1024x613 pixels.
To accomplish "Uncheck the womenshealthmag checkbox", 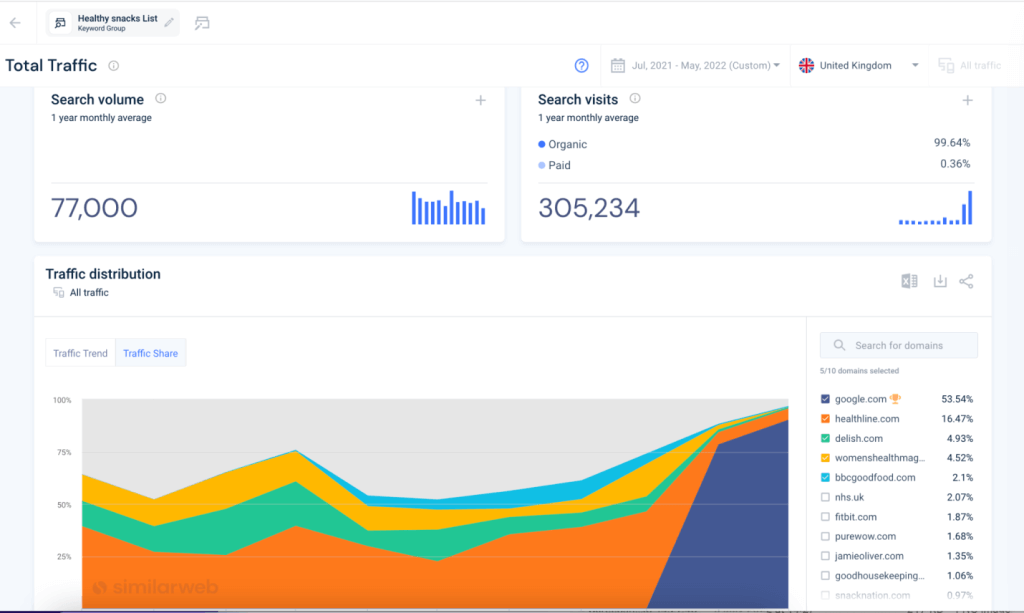I will (x=825, y=458).
